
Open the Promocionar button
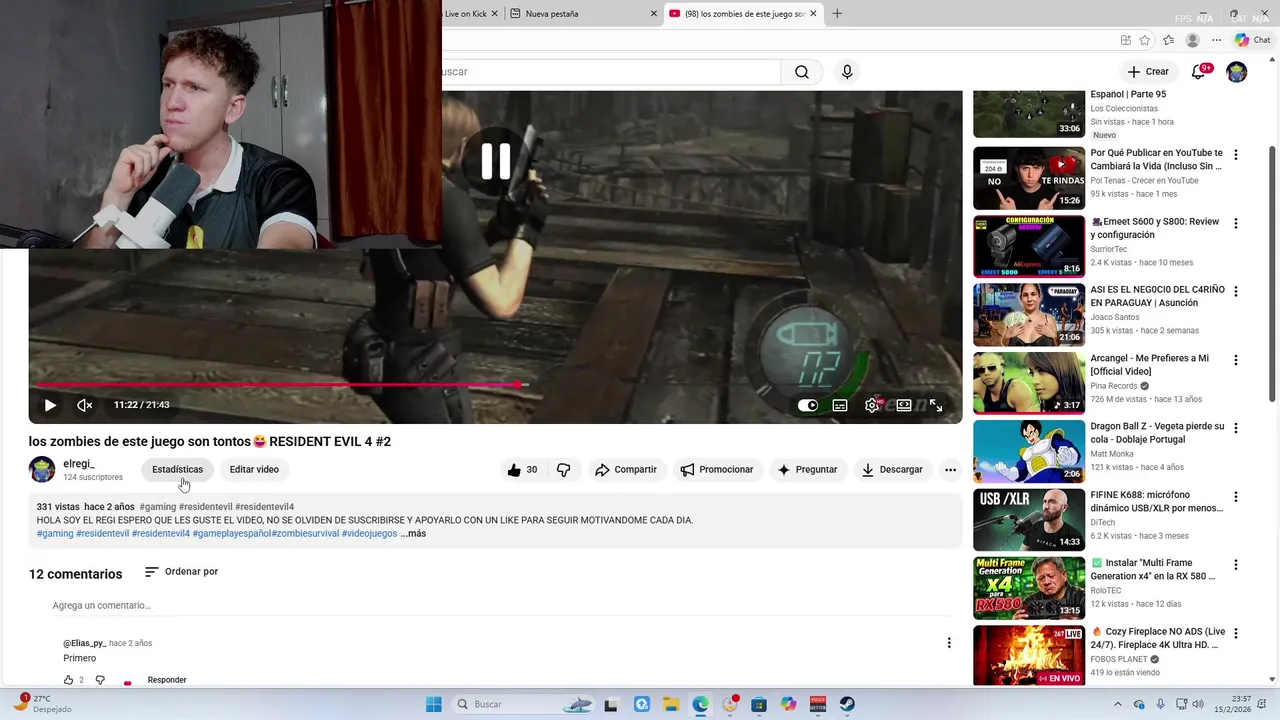[717, 469]
